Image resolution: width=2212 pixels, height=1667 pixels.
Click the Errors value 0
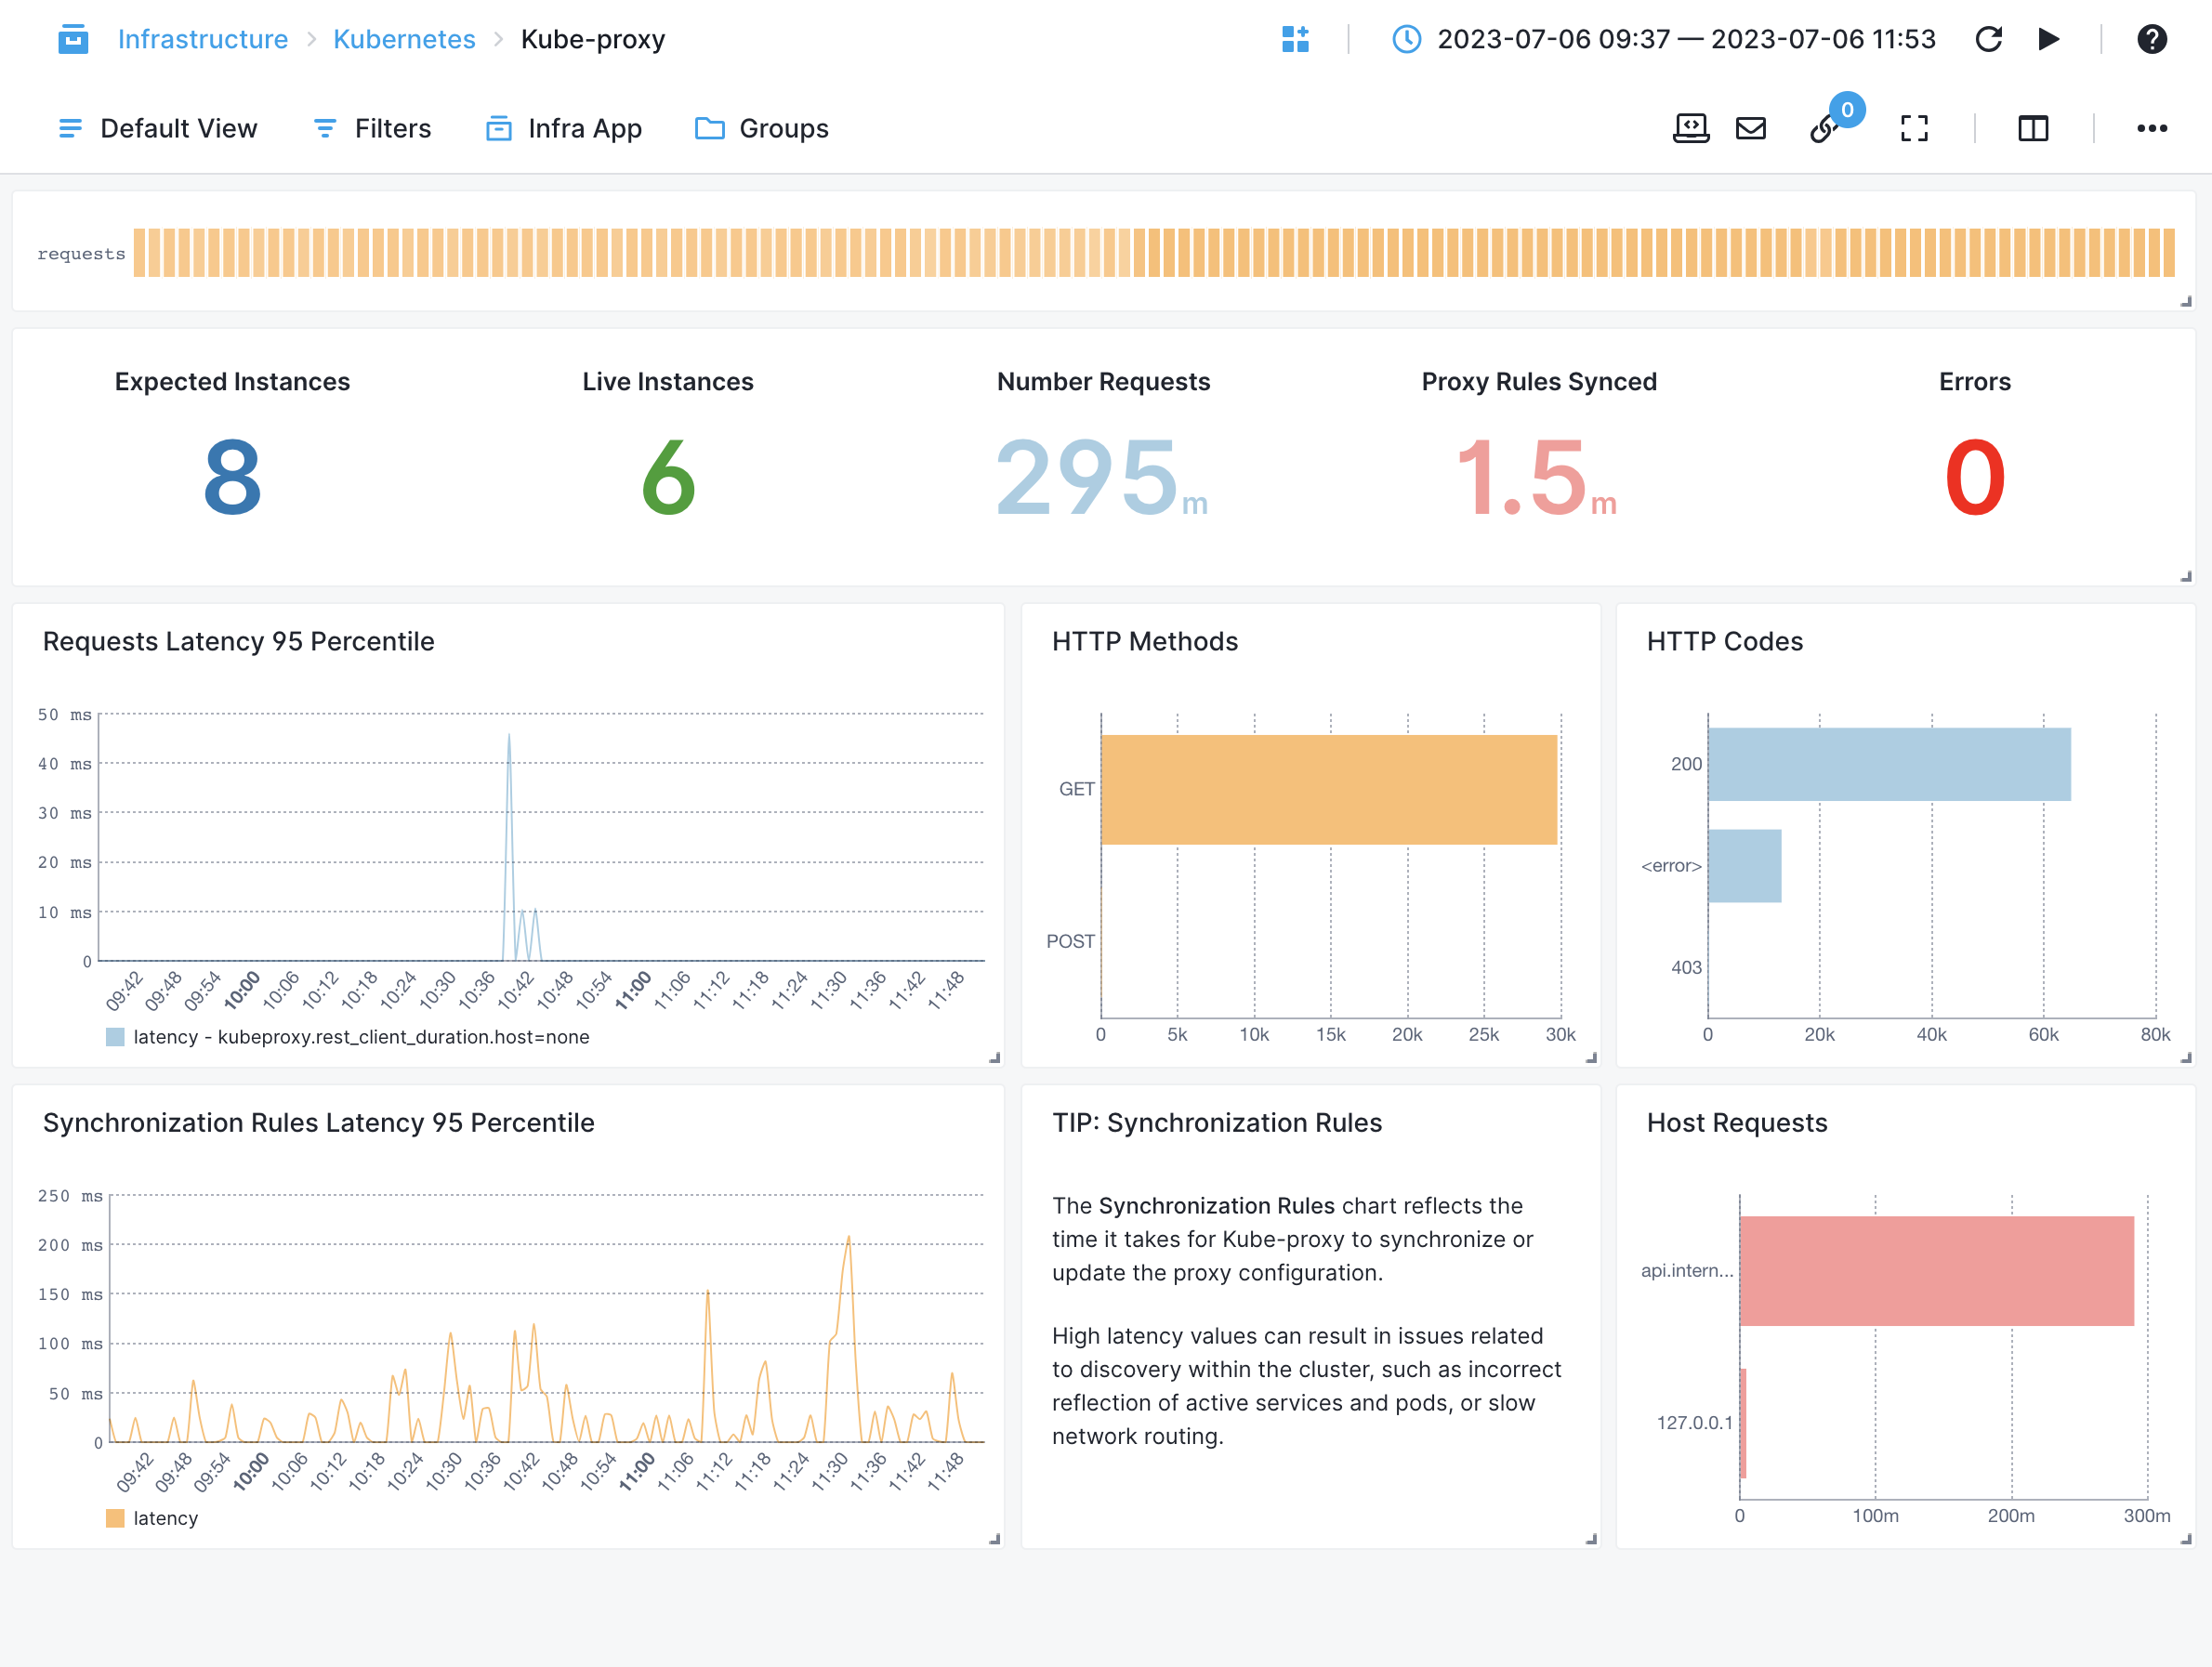[1975, 477]
